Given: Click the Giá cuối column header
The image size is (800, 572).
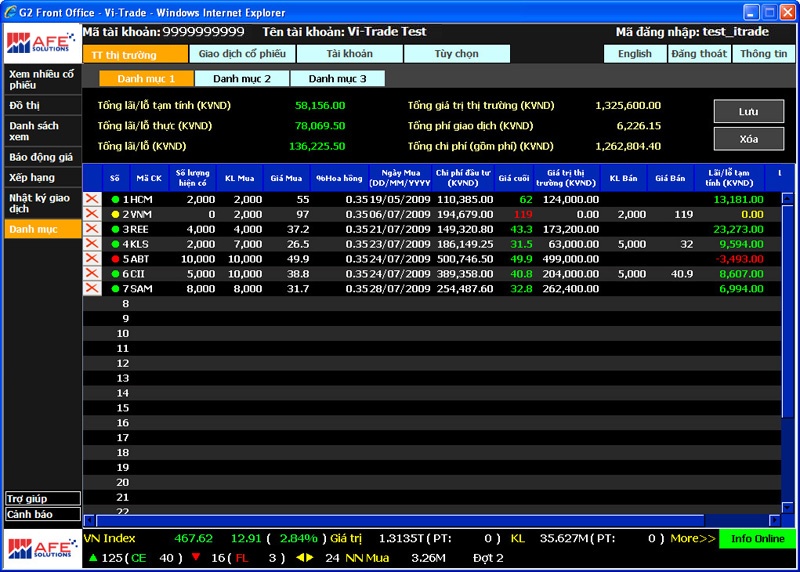Looking at the screenshot, I should coord(514,178).
